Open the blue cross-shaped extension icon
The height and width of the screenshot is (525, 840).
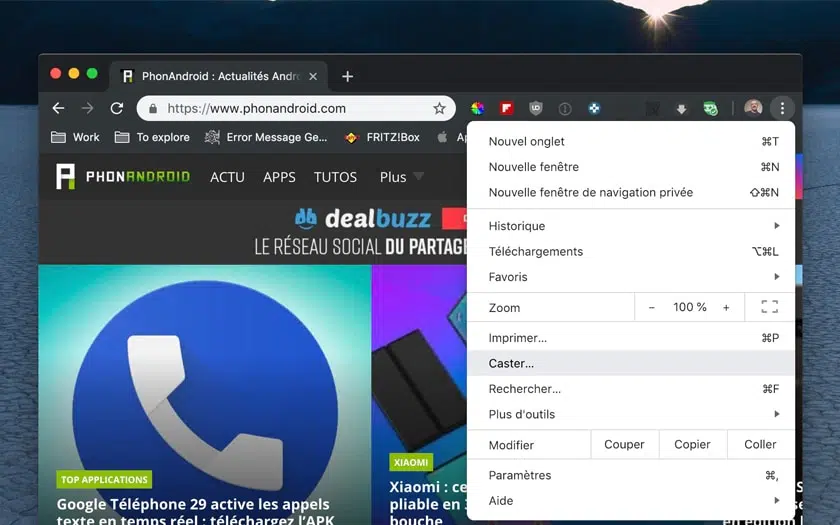pos(594,109)
